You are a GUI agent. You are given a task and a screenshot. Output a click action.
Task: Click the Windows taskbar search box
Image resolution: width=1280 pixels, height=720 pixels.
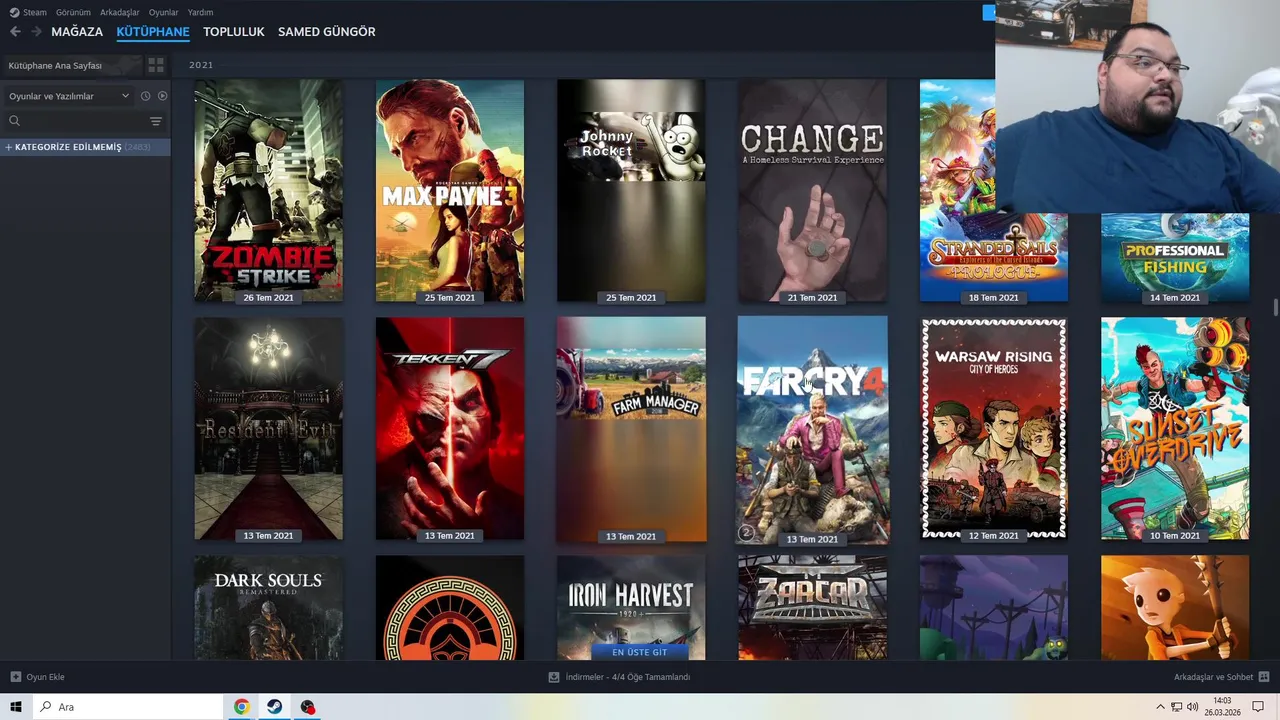click(x=128, y=707)
